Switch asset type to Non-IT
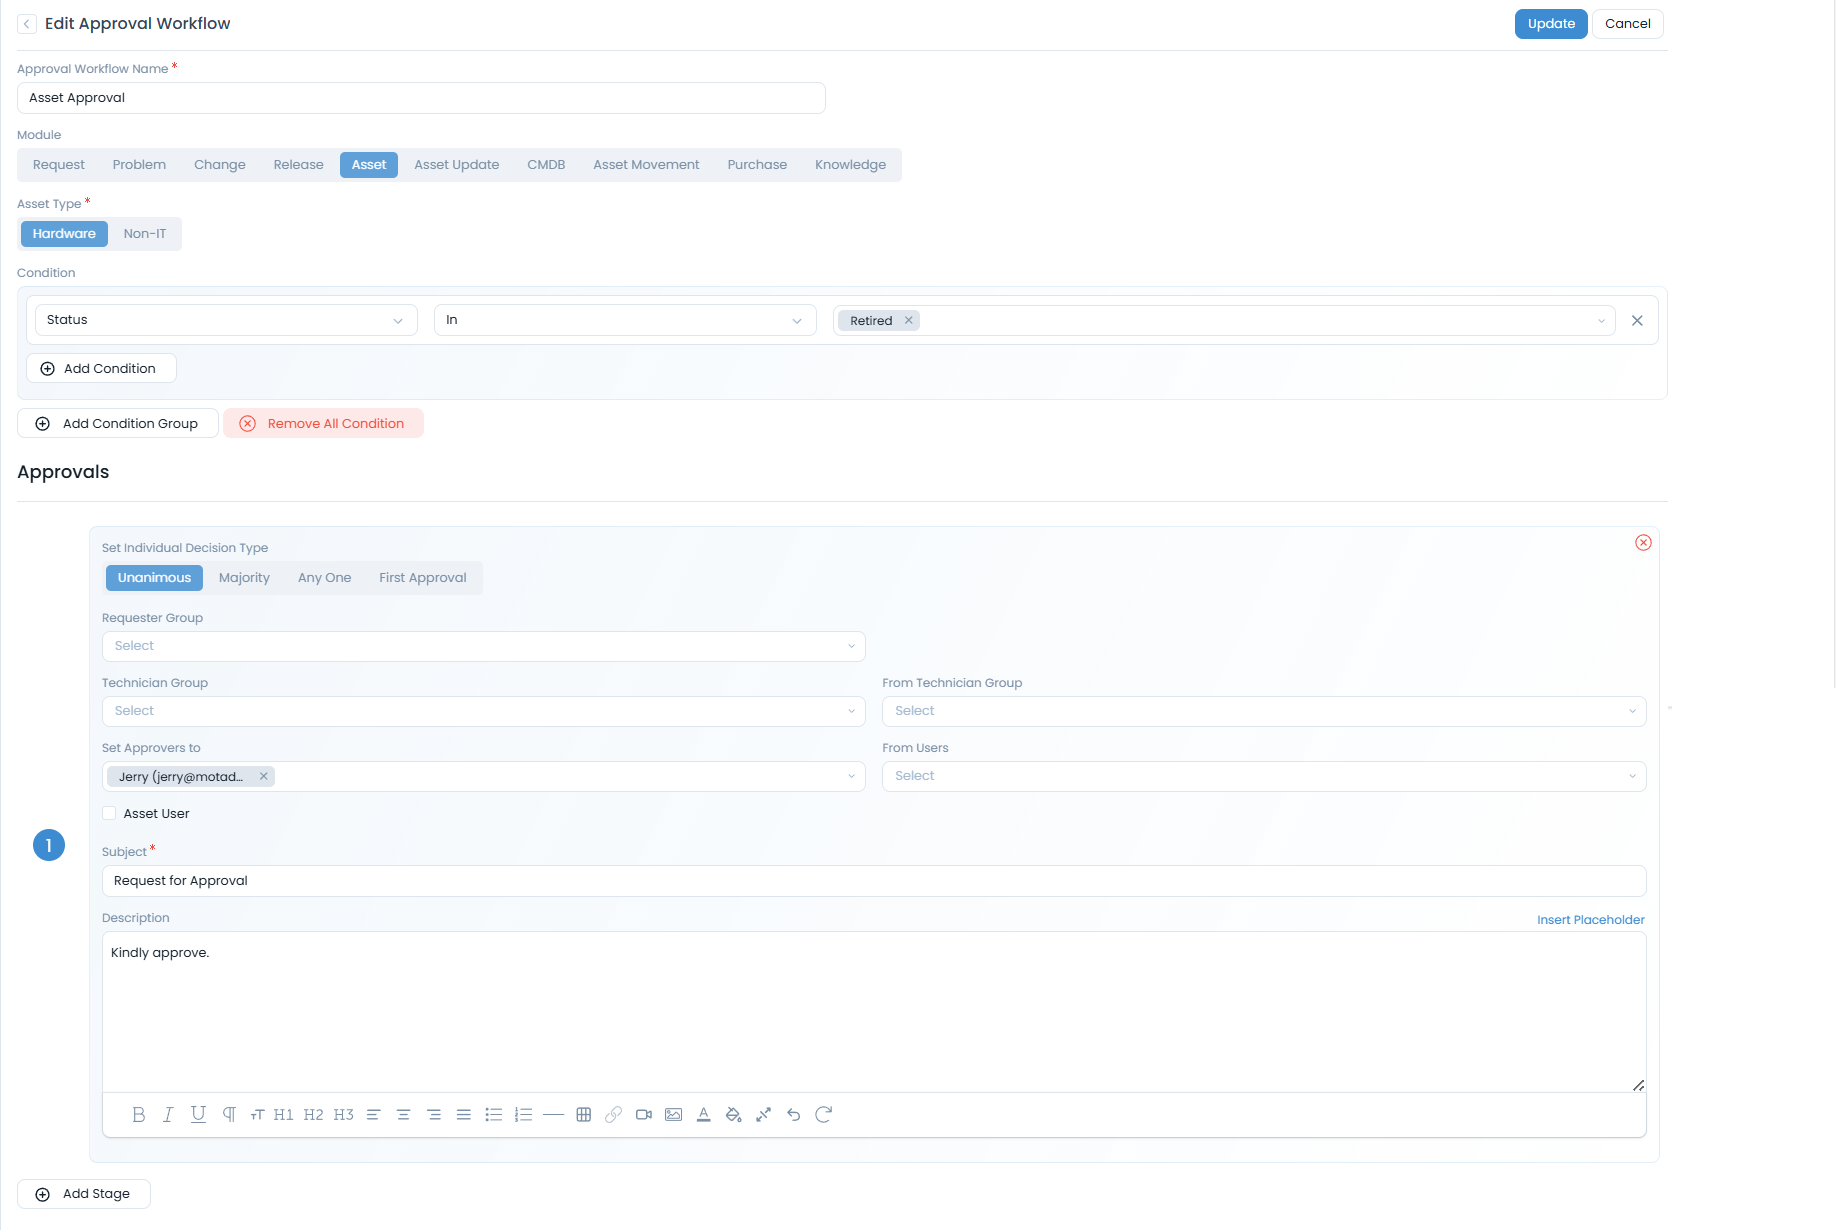This screenshot has height=1230, width=1836. (145, 234)
